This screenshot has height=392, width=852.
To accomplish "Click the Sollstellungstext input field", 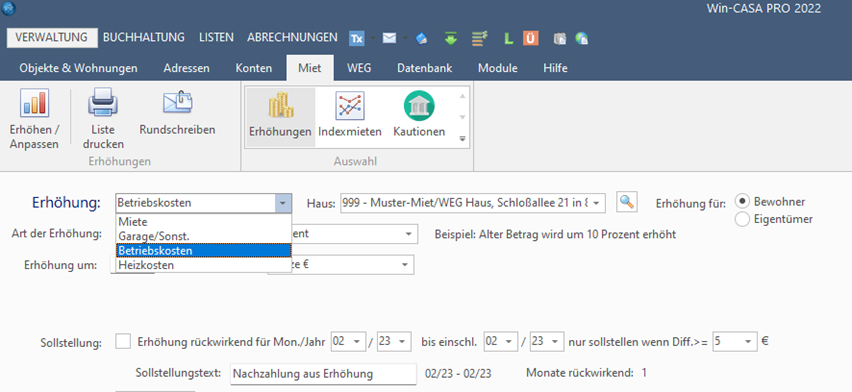I will [323, 374].
